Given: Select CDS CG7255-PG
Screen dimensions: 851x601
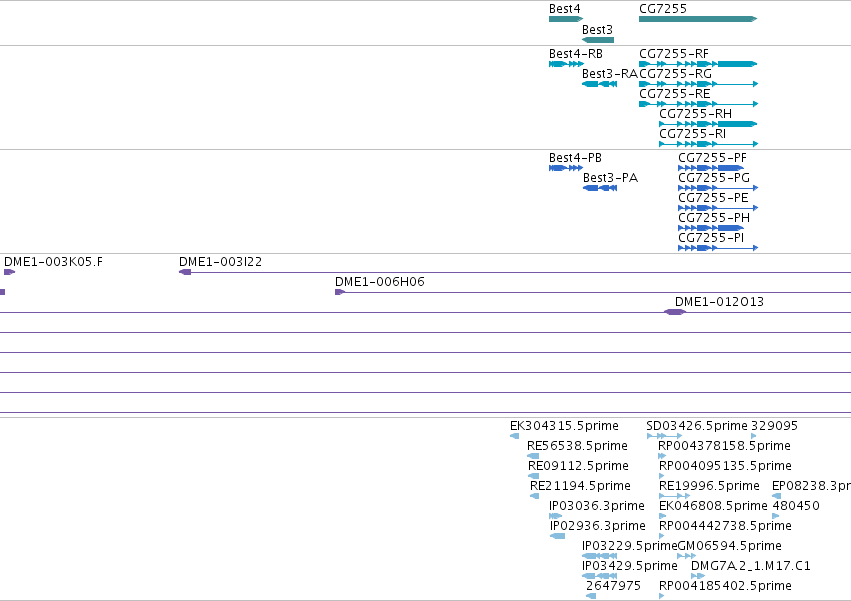Looking at the screenshot, I should point(718,188).
